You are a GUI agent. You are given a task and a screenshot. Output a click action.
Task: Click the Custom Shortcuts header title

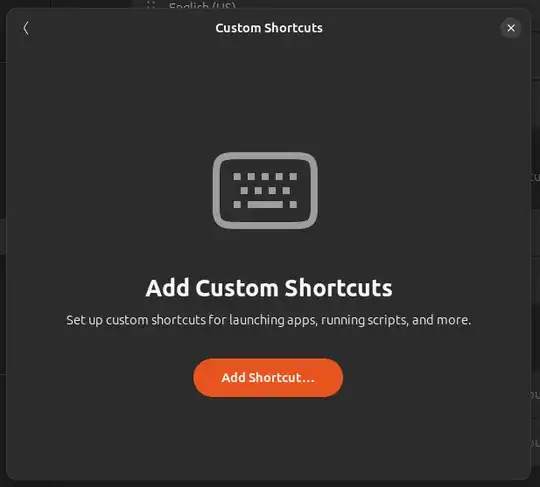(269, 28)
